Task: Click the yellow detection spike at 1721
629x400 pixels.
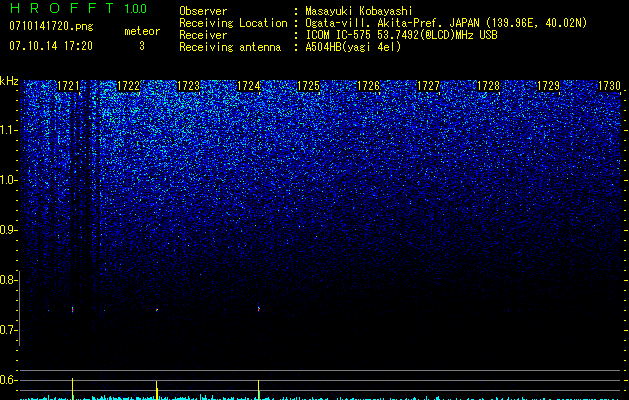Action: pos(73,388)
